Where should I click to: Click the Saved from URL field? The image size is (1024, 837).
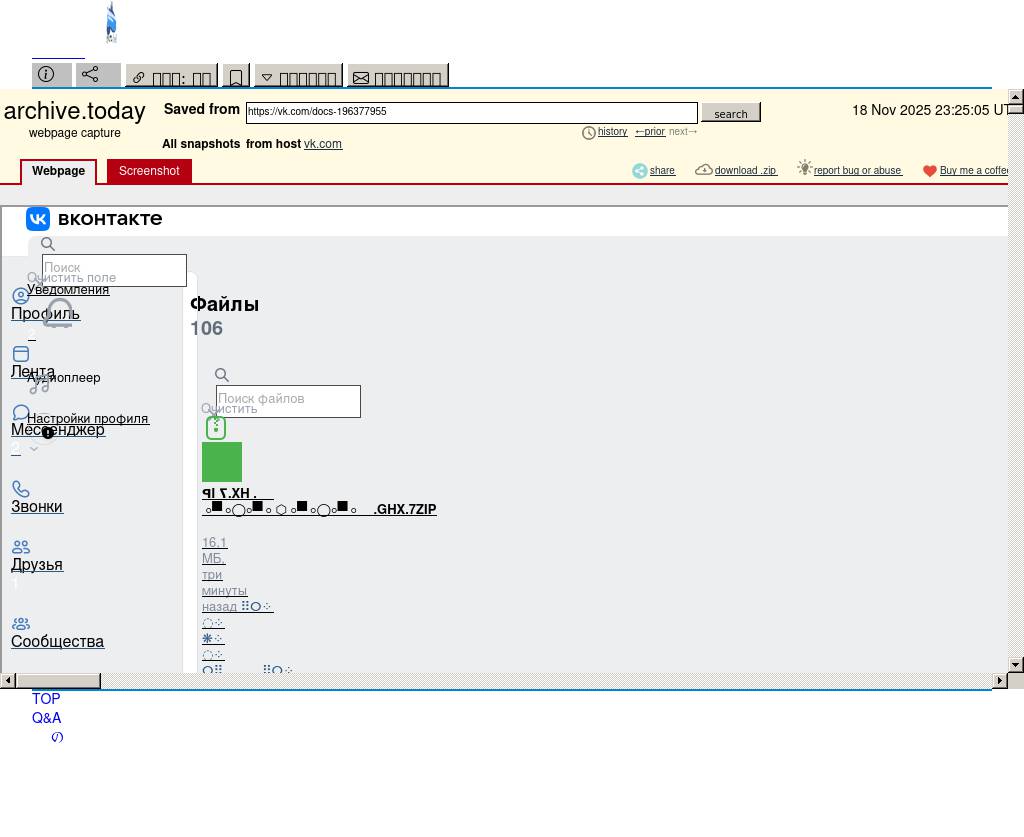coord(471,113)
